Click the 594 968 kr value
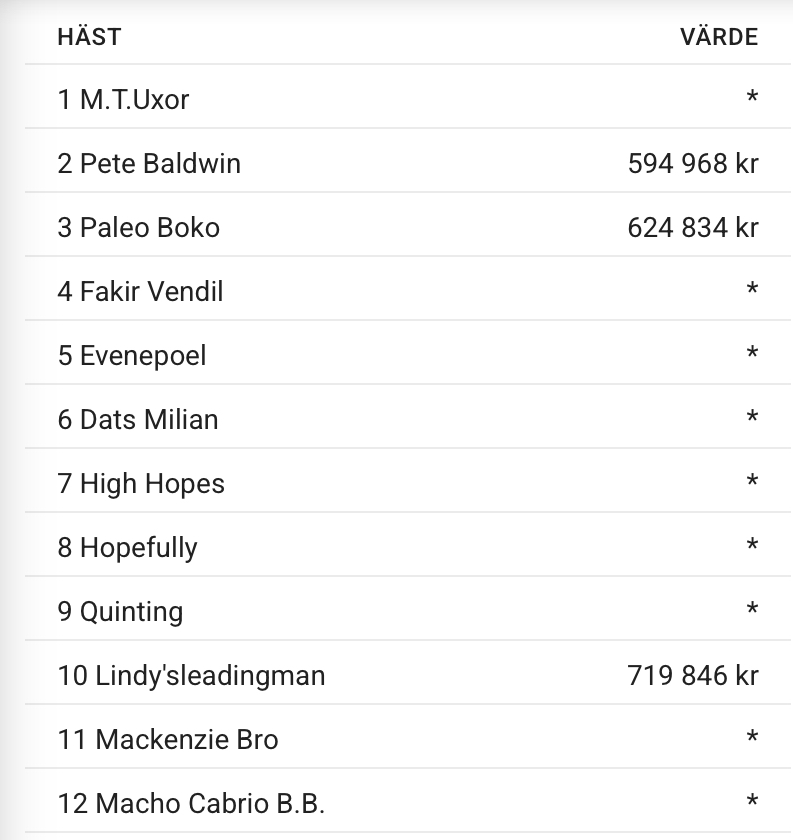793x840 pixels. pyautogui.click(x=692, y=163)
